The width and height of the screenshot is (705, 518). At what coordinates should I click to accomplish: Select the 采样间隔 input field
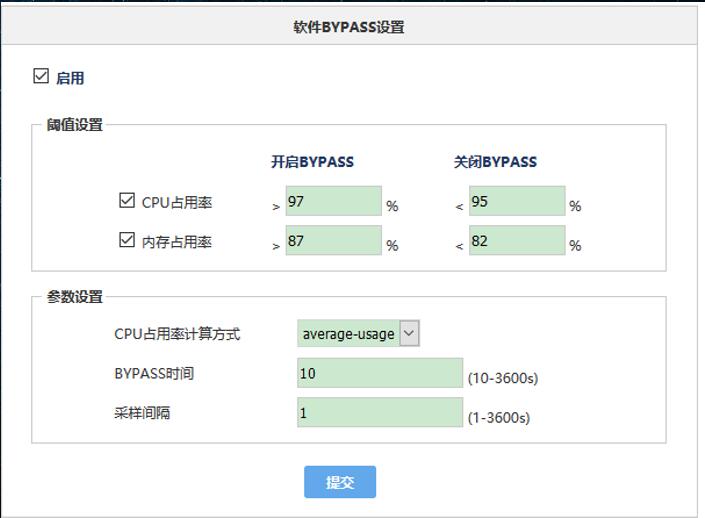[379, 412]
